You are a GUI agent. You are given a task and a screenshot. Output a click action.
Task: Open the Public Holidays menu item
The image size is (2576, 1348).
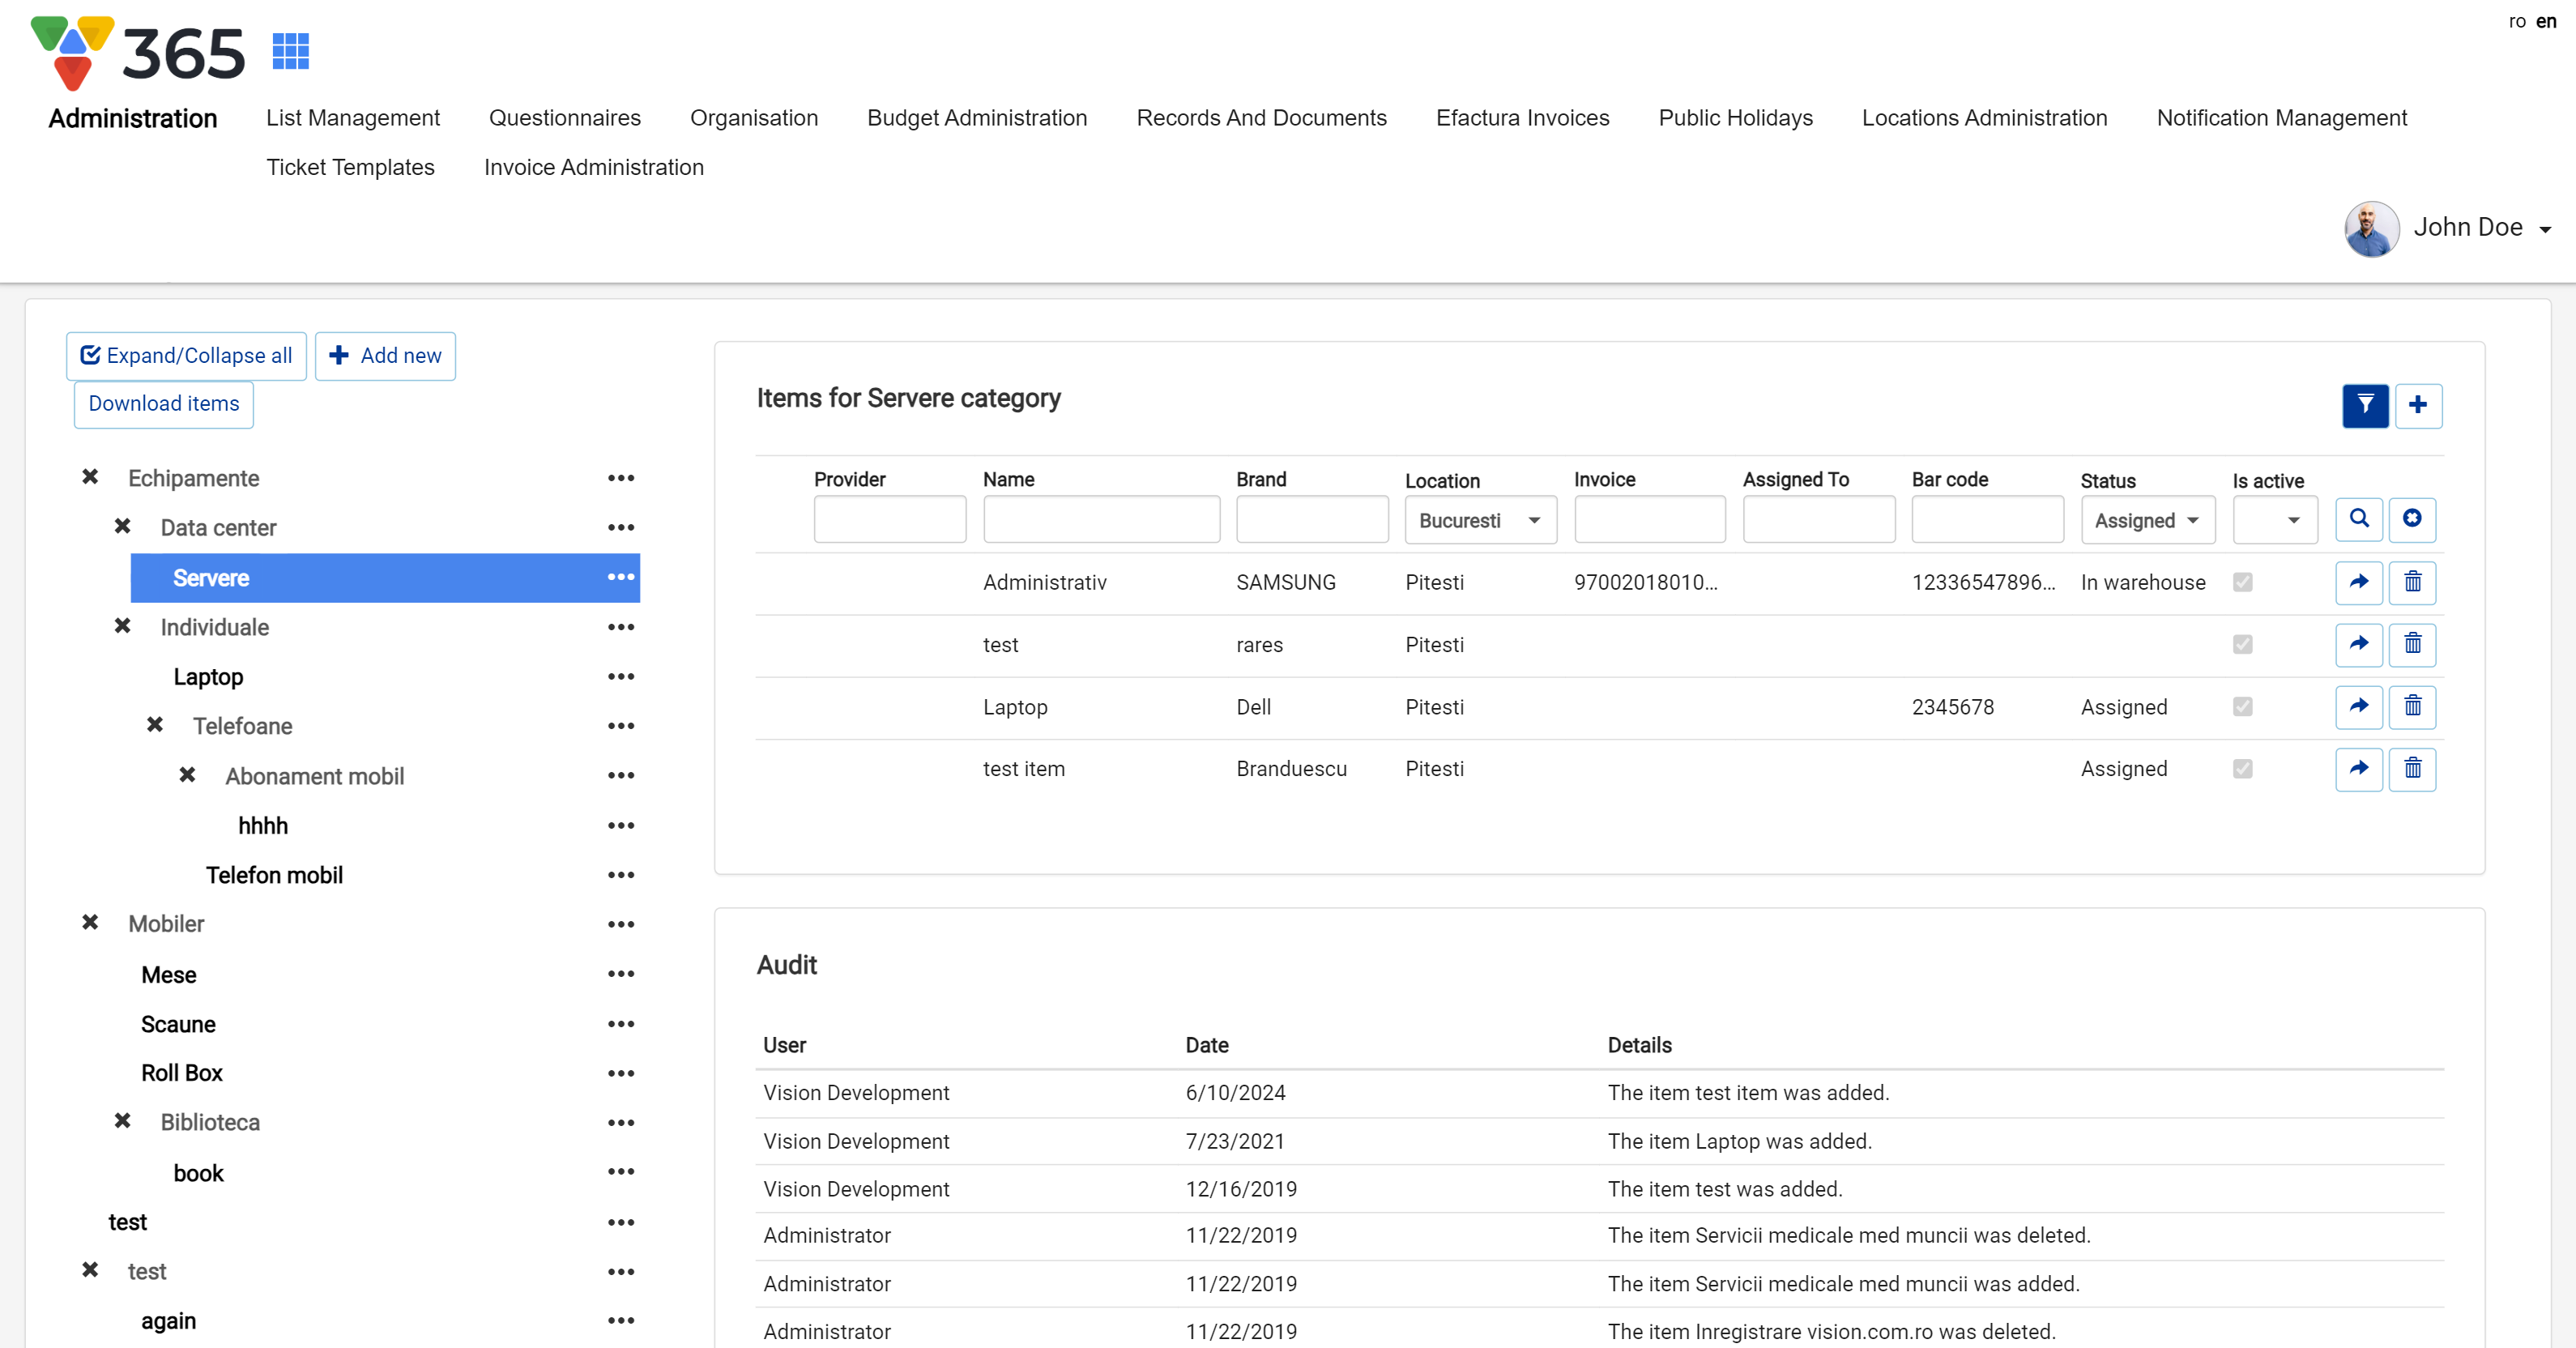pos(1734,118)
